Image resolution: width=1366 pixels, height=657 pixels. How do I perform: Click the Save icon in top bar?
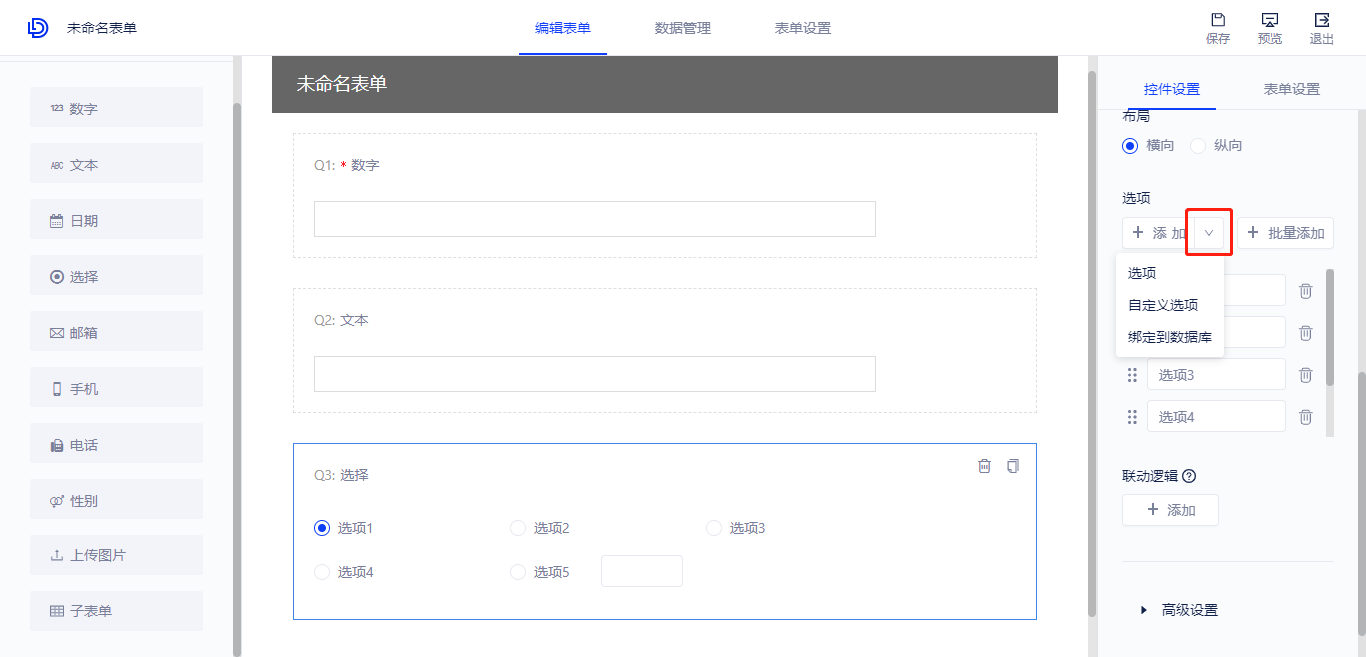[1217, 21]
